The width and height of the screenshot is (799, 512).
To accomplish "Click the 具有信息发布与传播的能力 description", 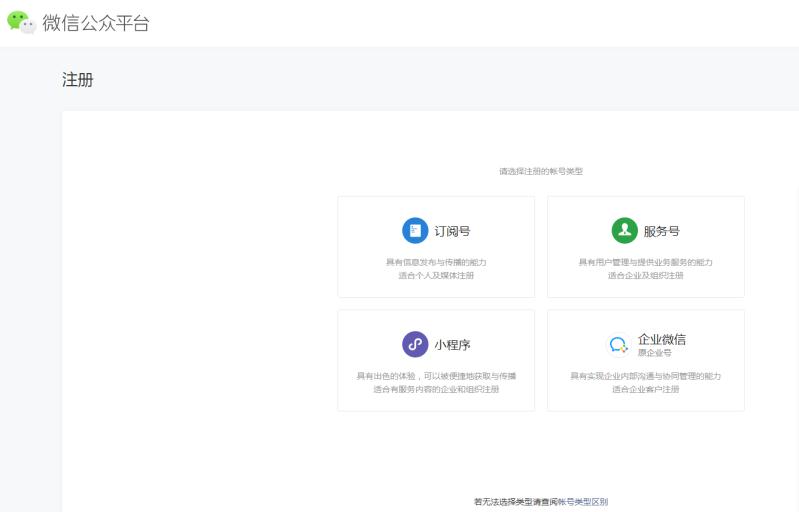I will tap(436, 262).
